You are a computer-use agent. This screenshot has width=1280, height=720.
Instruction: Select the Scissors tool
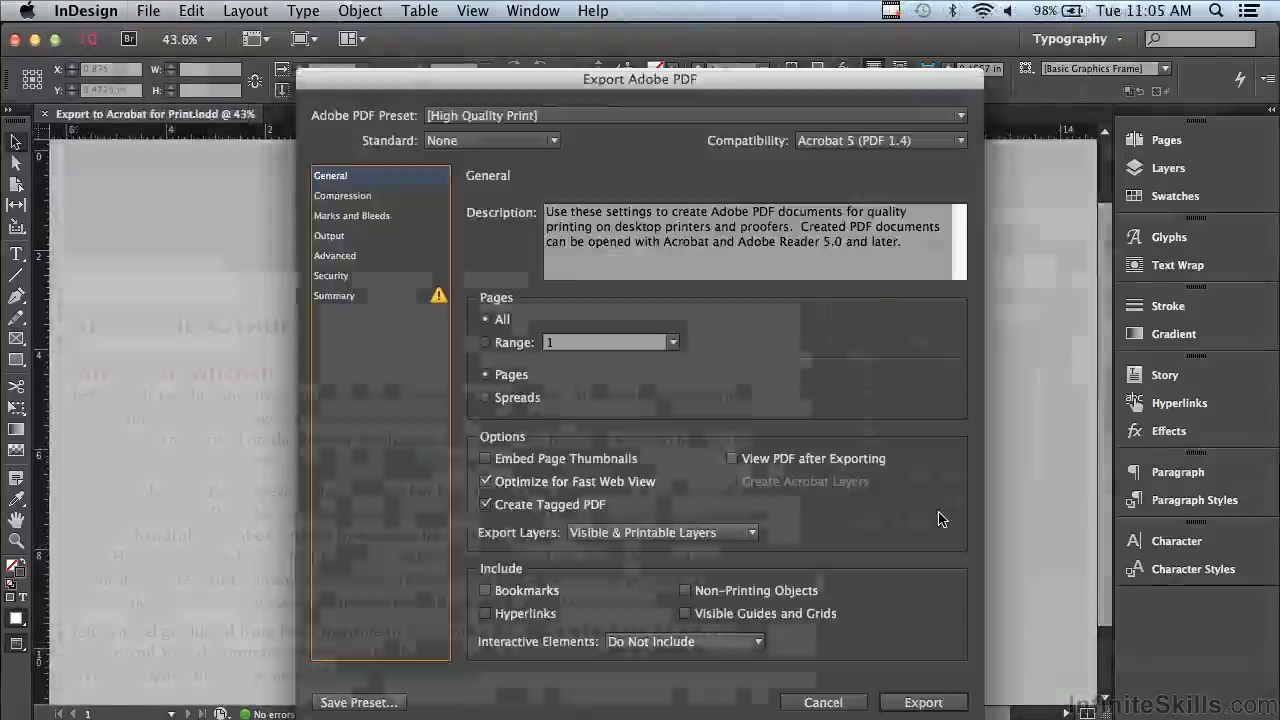[16, 386]
